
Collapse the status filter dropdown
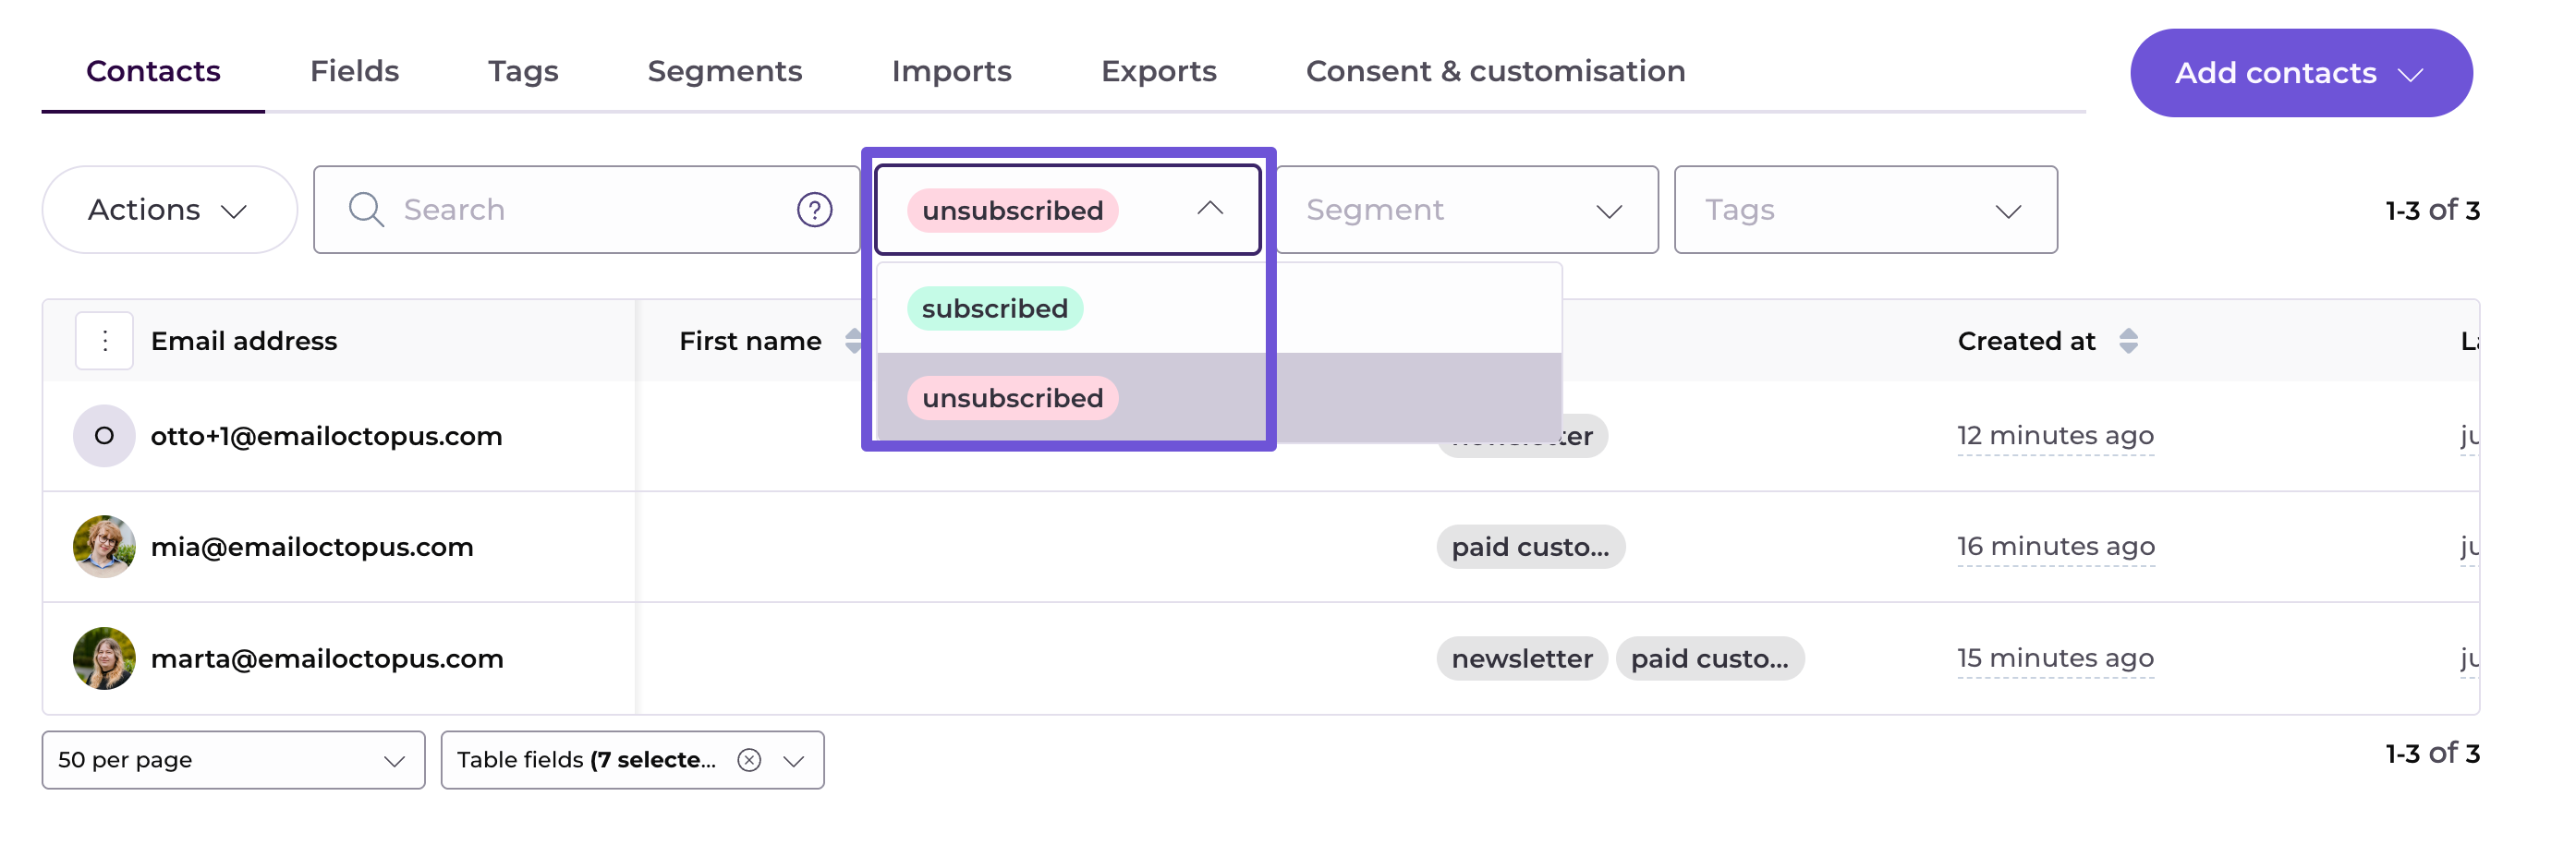point(1210,209)
